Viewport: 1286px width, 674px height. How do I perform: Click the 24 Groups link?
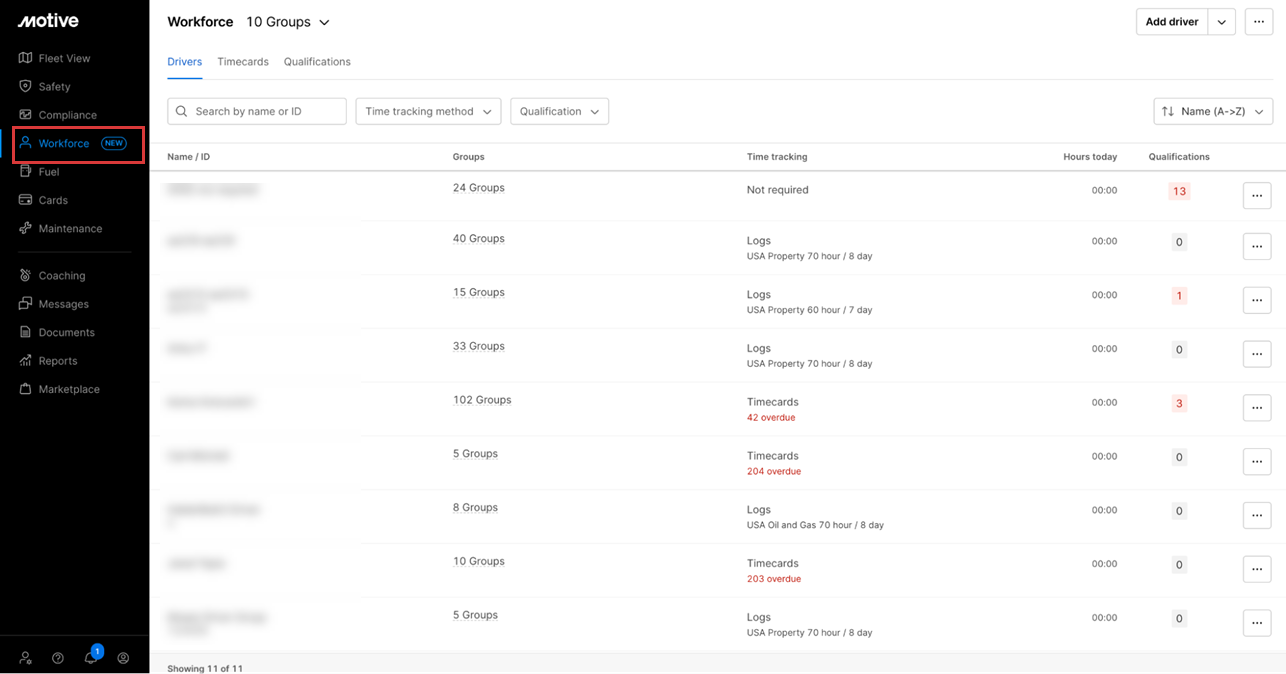pos(479,188)
